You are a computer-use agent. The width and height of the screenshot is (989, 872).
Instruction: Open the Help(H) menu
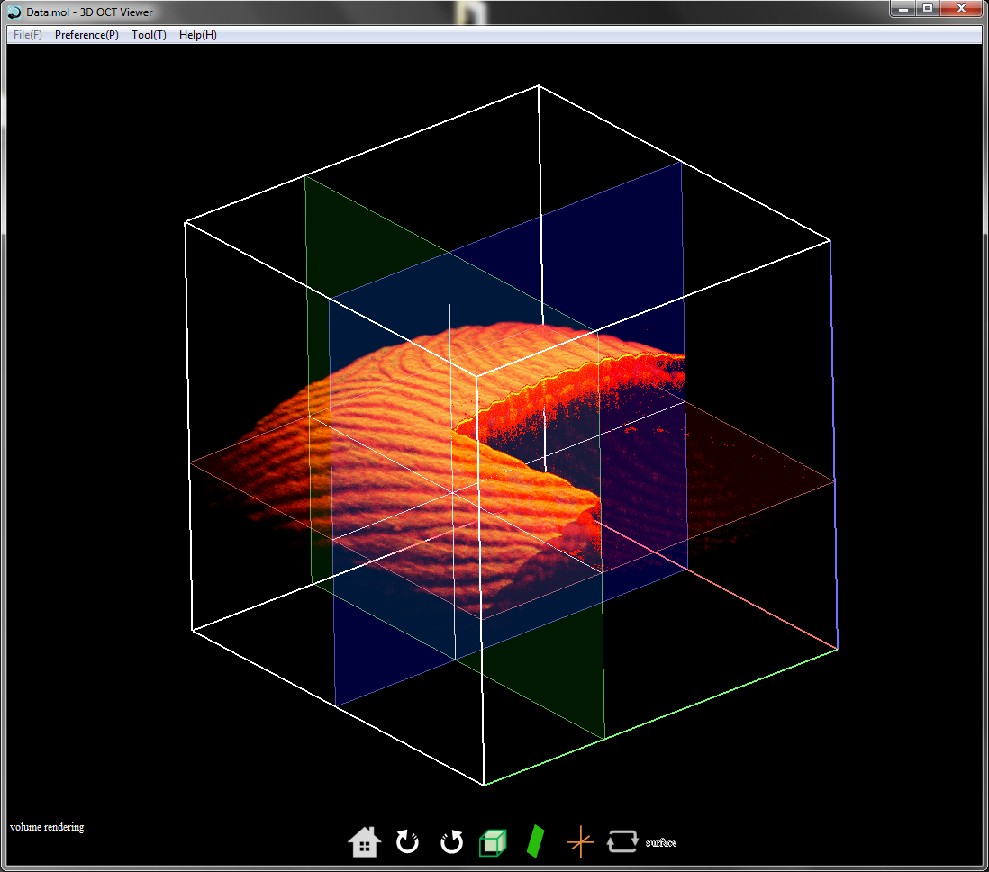pos(197,35)
